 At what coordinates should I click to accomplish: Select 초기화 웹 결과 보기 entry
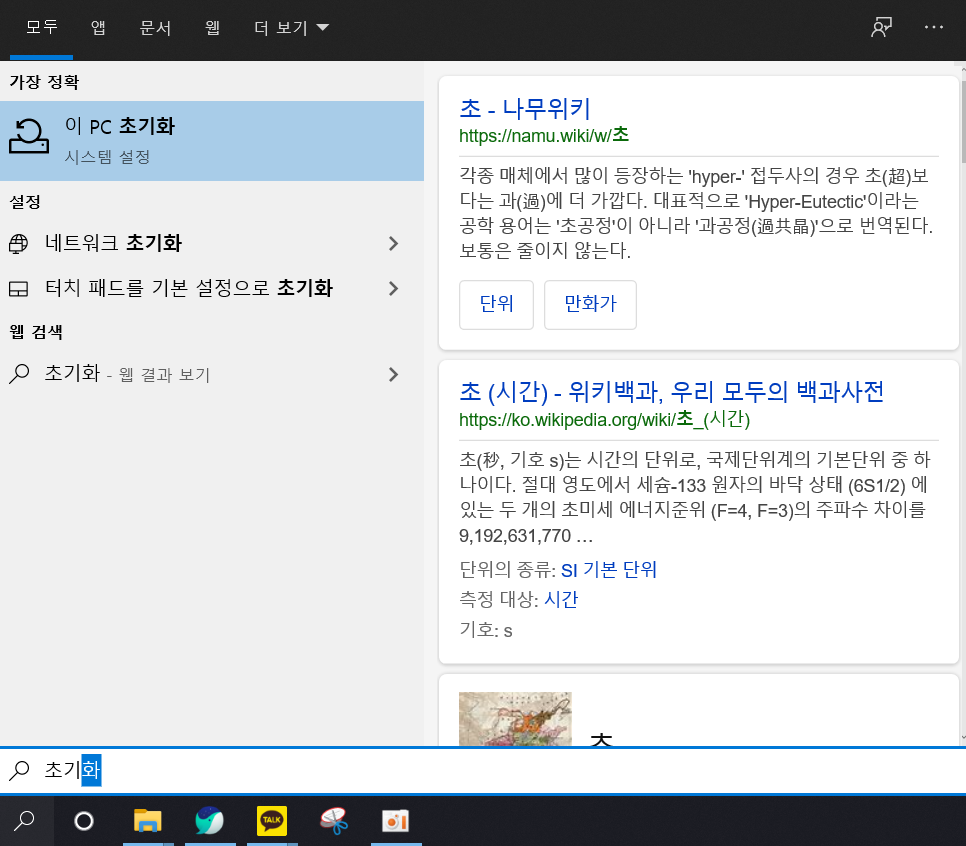click(x=212, y=374)
